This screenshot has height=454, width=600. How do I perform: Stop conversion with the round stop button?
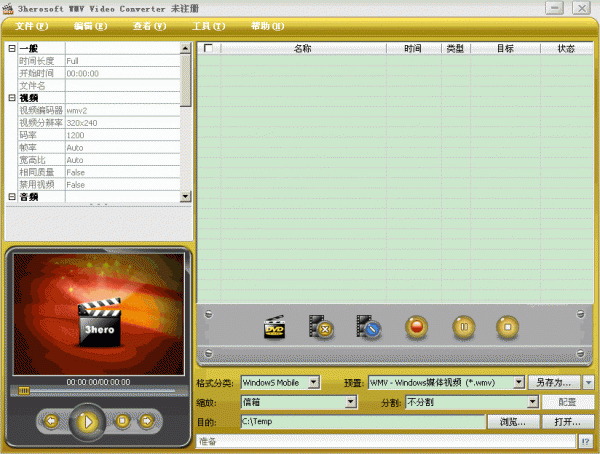pos(507,327)
